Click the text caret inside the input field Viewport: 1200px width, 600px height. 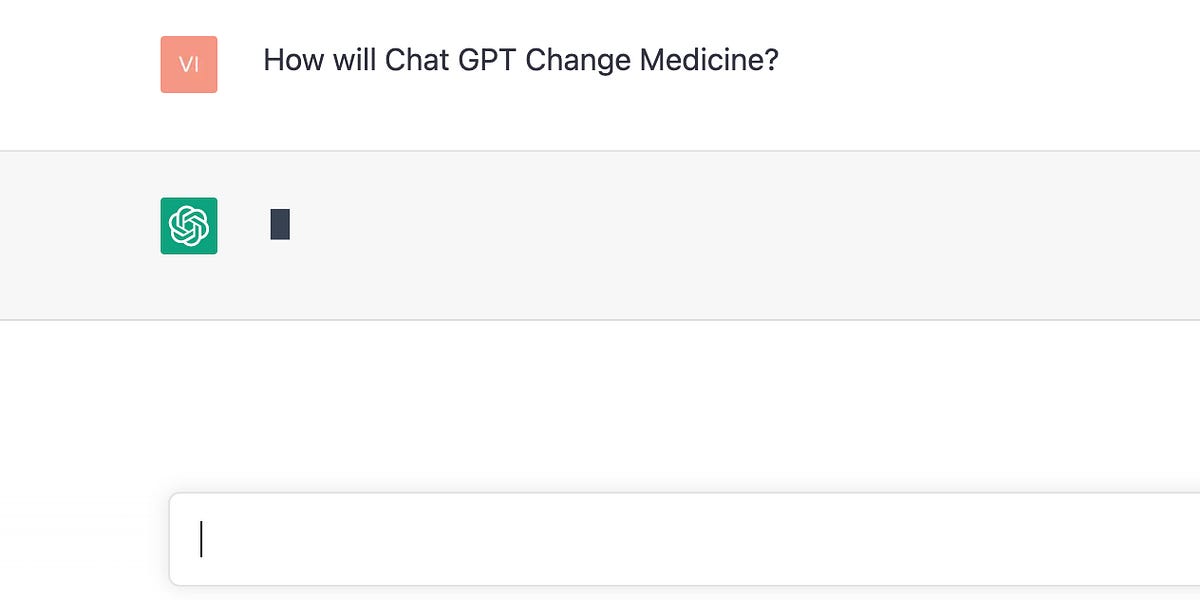(201, 538)
